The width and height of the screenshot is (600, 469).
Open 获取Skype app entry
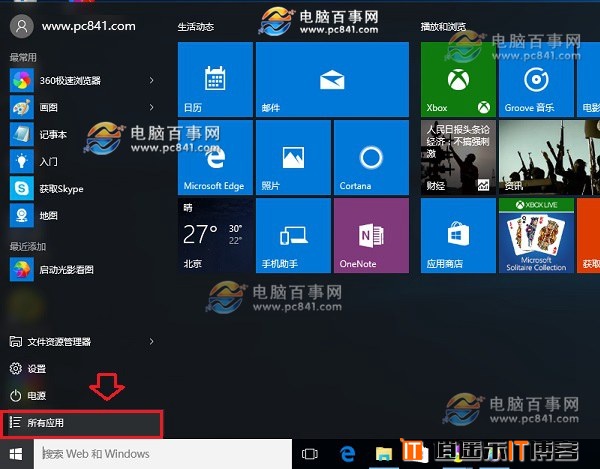coord(22,188)
